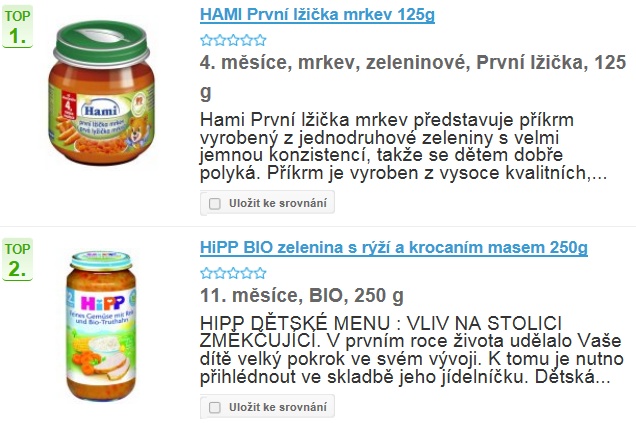
Task: Rate HiPP product with third star
Action: 233,273
